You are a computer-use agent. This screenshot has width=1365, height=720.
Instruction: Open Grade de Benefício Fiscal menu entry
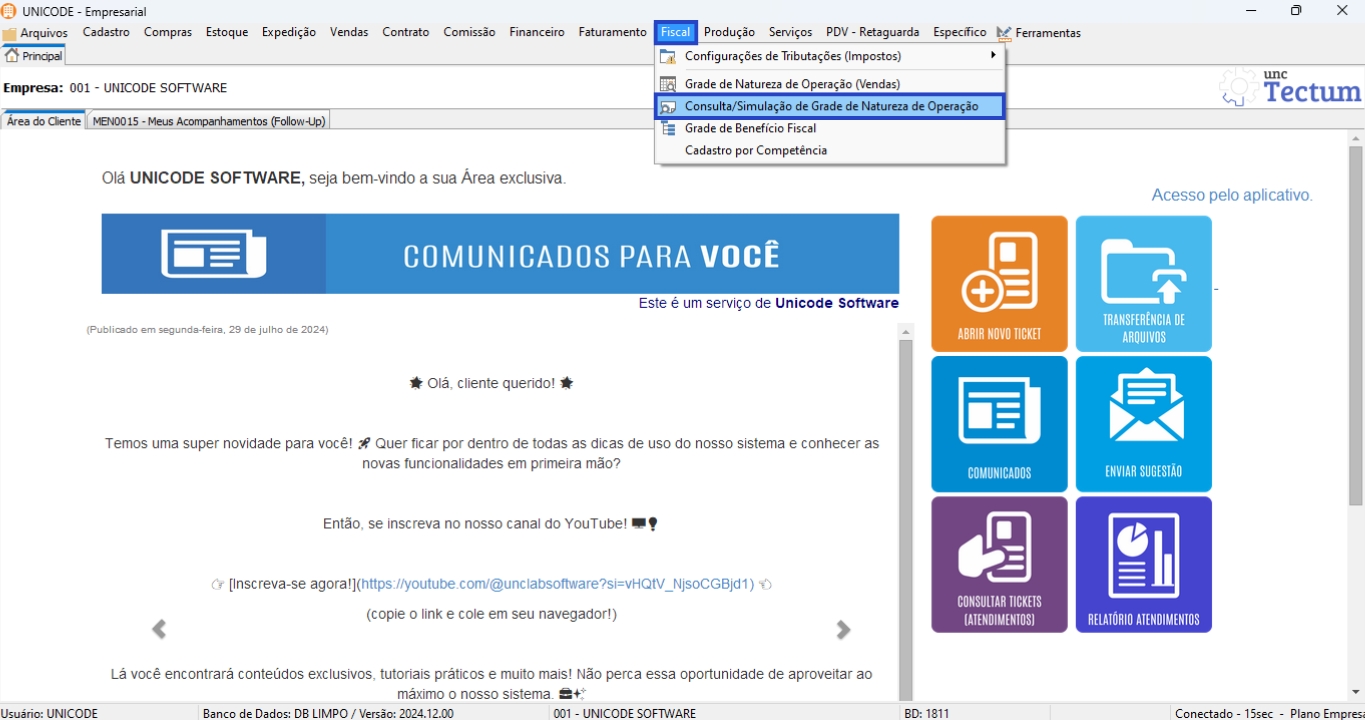click(x=750, y=128)
